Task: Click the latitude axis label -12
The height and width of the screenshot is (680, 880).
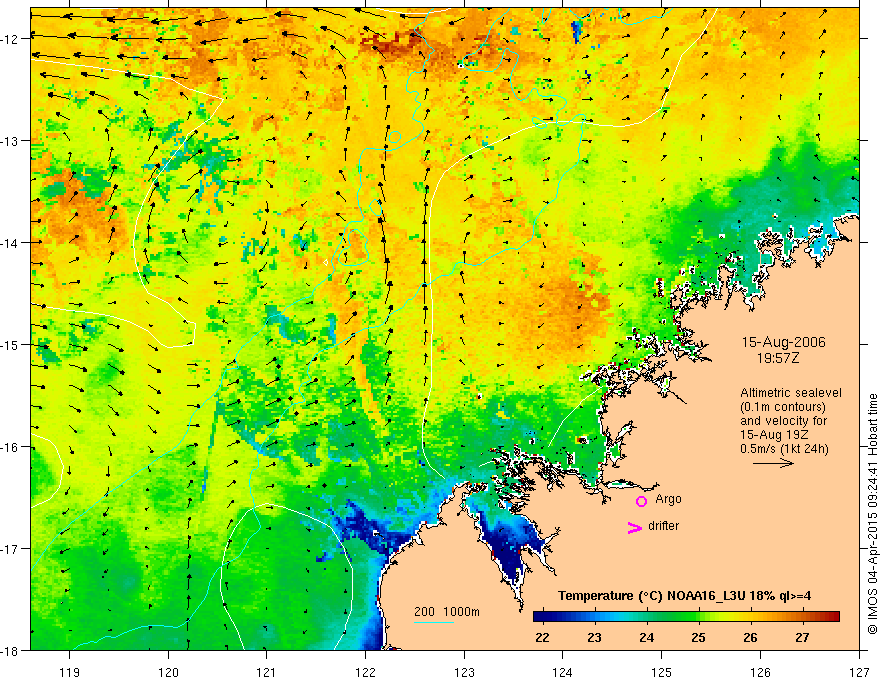Action: point(11,39)
